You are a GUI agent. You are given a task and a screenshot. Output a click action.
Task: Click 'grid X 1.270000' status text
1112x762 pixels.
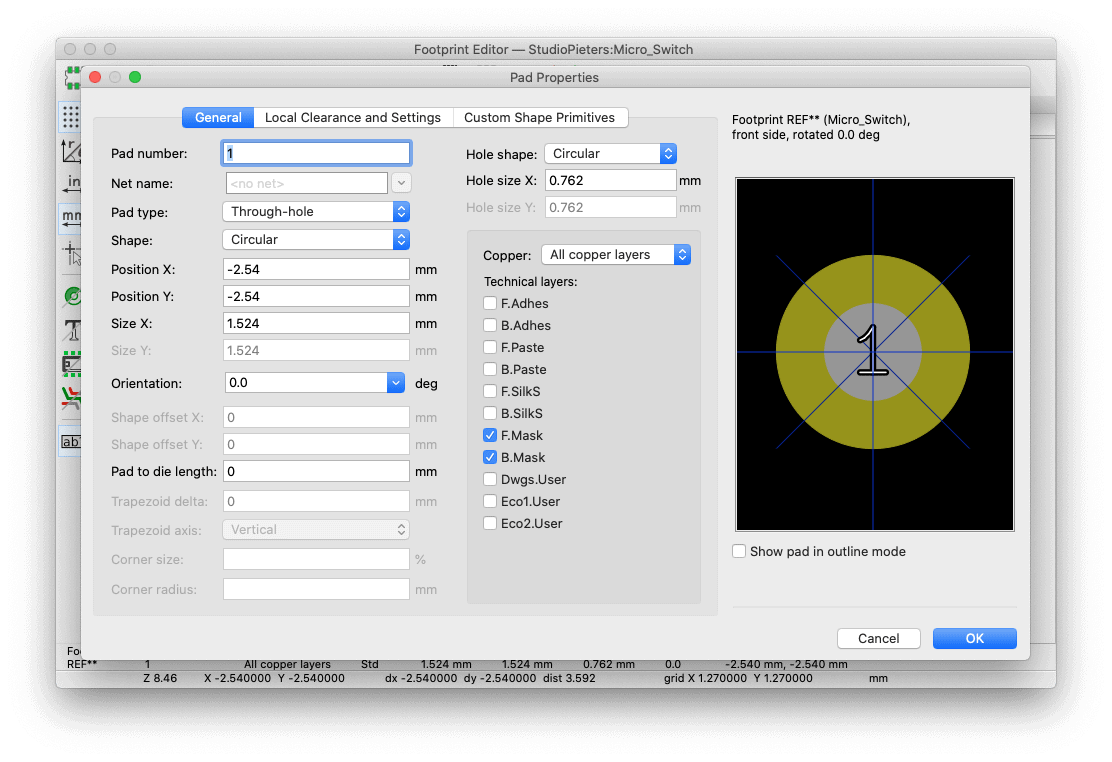[705, 678]
